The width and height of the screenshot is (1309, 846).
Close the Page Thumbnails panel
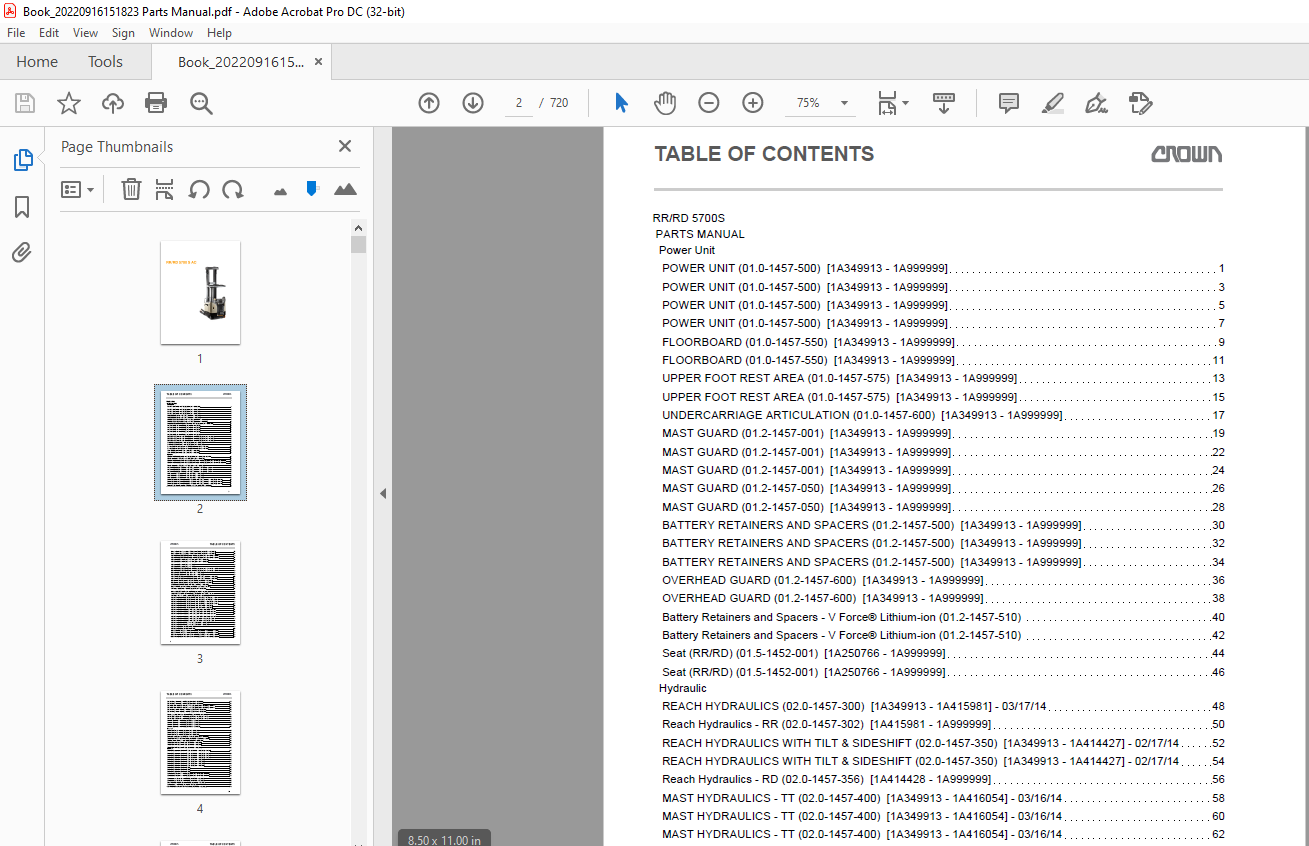coord(345,146)
